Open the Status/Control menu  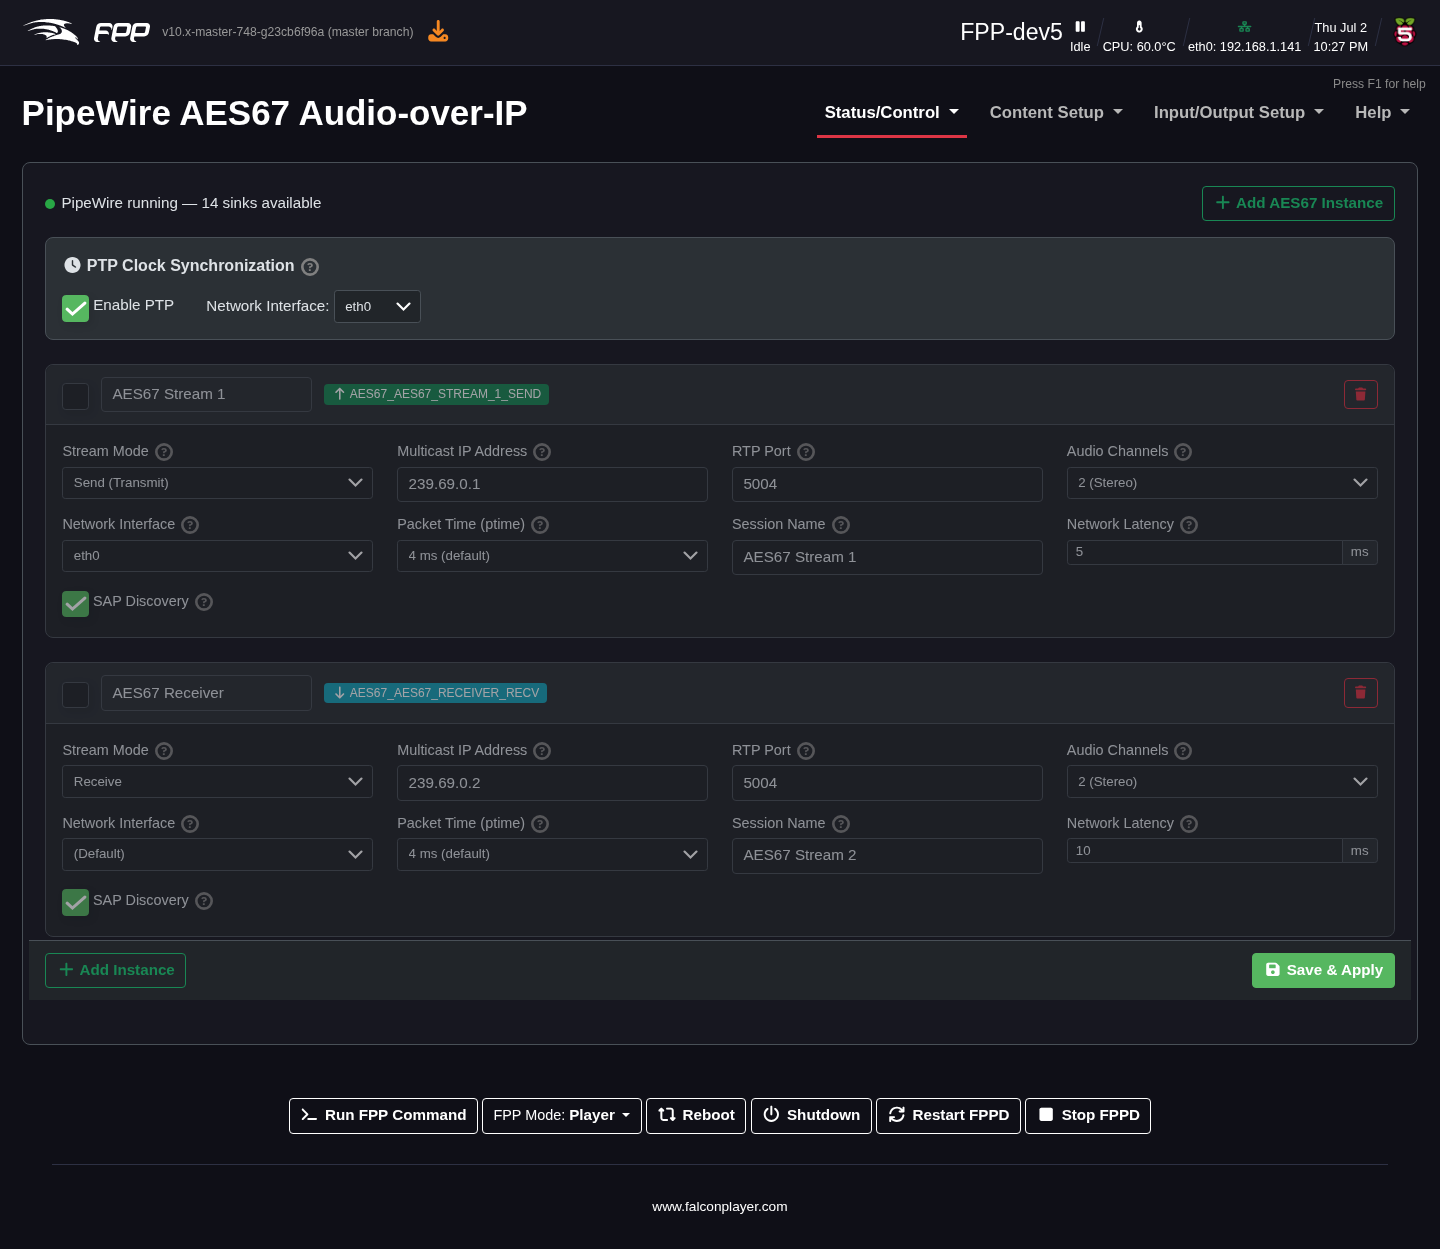click(x=892, y=113)
